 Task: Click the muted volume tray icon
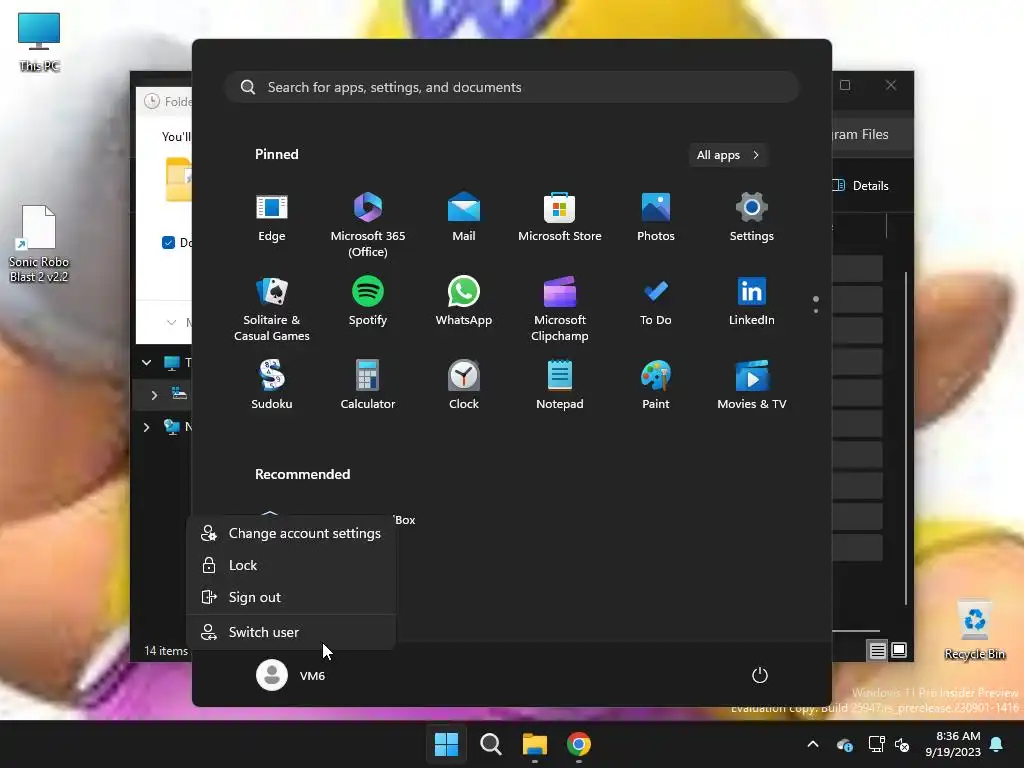[x=902, y=744]
